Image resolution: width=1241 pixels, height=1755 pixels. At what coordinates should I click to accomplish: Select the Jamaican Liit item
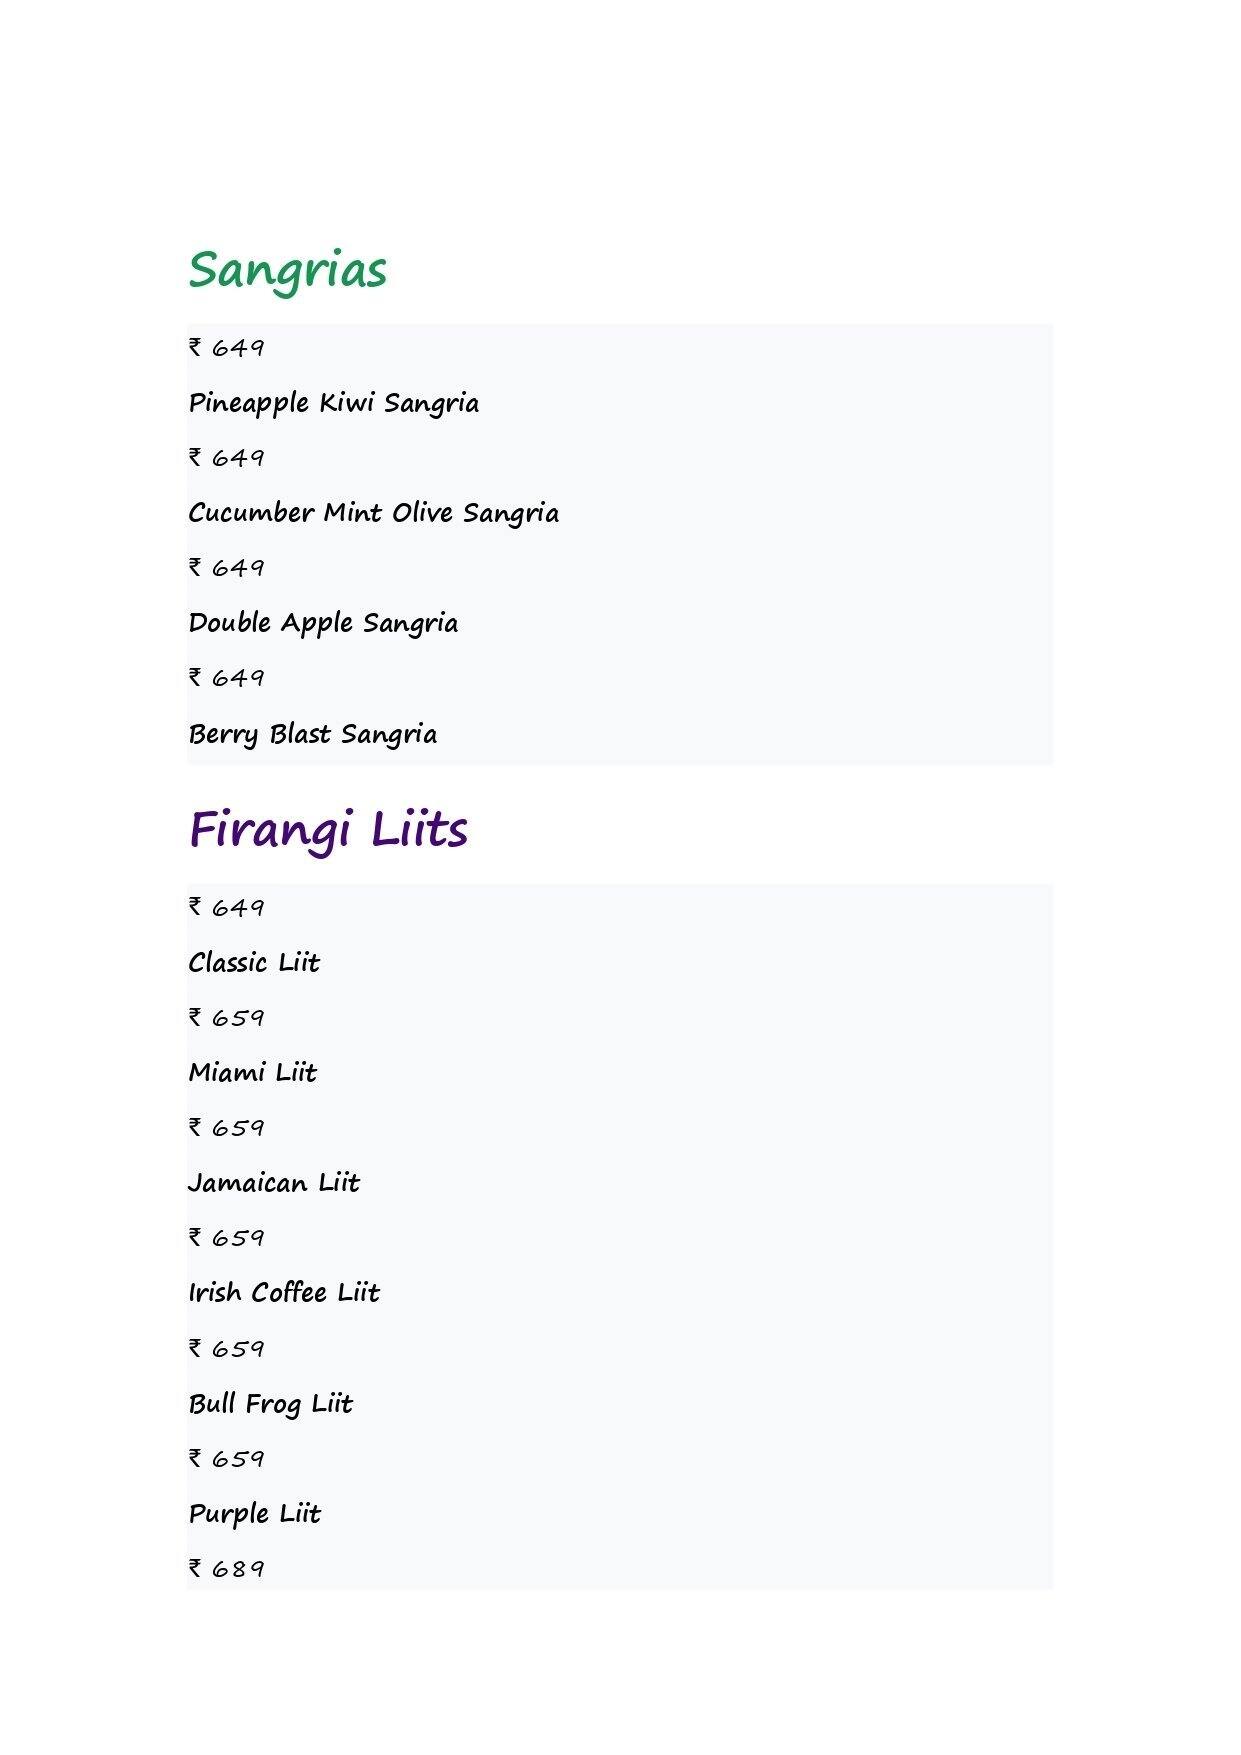point(274,1183)
